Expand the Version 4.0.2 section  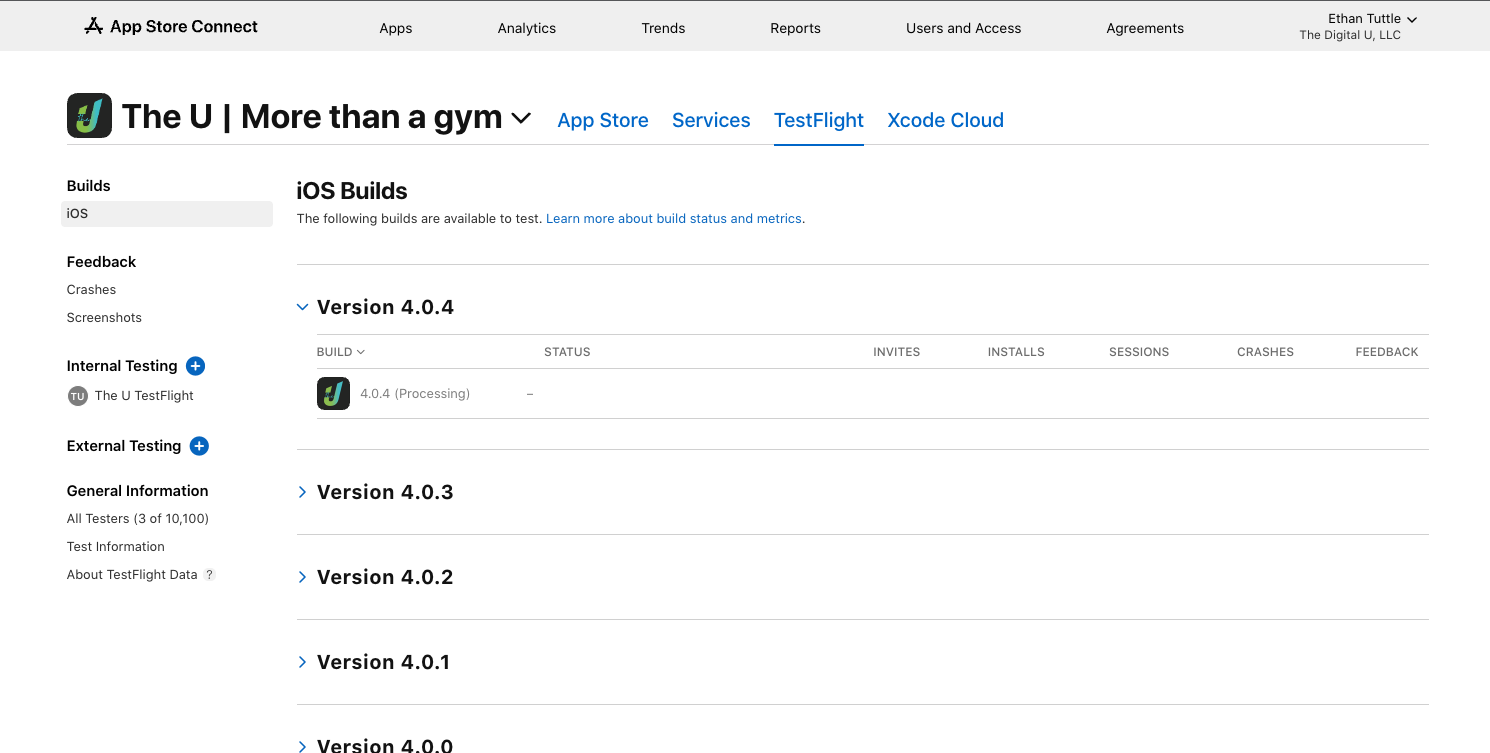pos(302,577)
